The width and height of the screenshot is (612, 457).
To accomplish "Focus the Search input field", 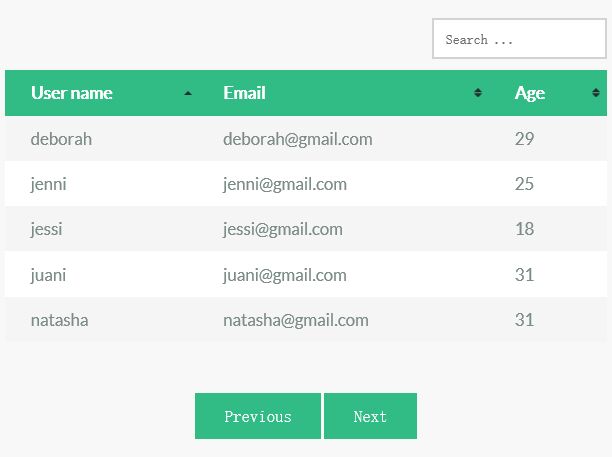I will (519, 39).
